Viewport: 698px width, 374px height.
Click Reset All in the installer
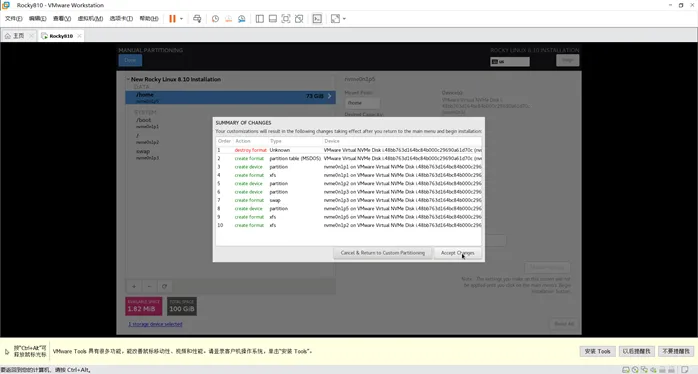click(564, 324)
